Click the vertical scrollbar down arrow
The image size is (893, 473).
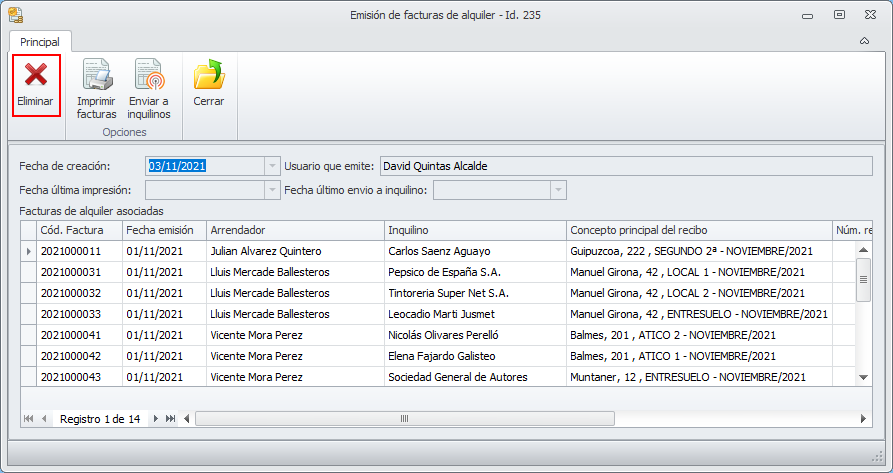(864, 377)
